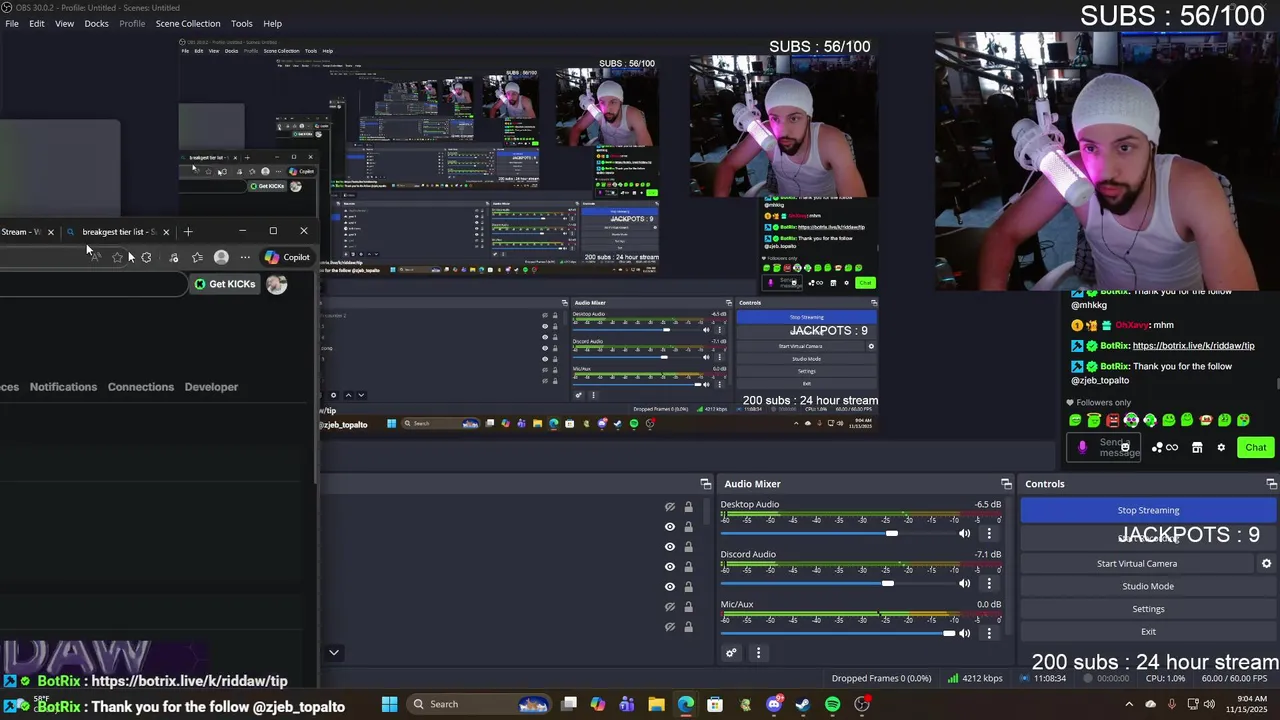Open Steam from the taskbar

pos(803,704)
